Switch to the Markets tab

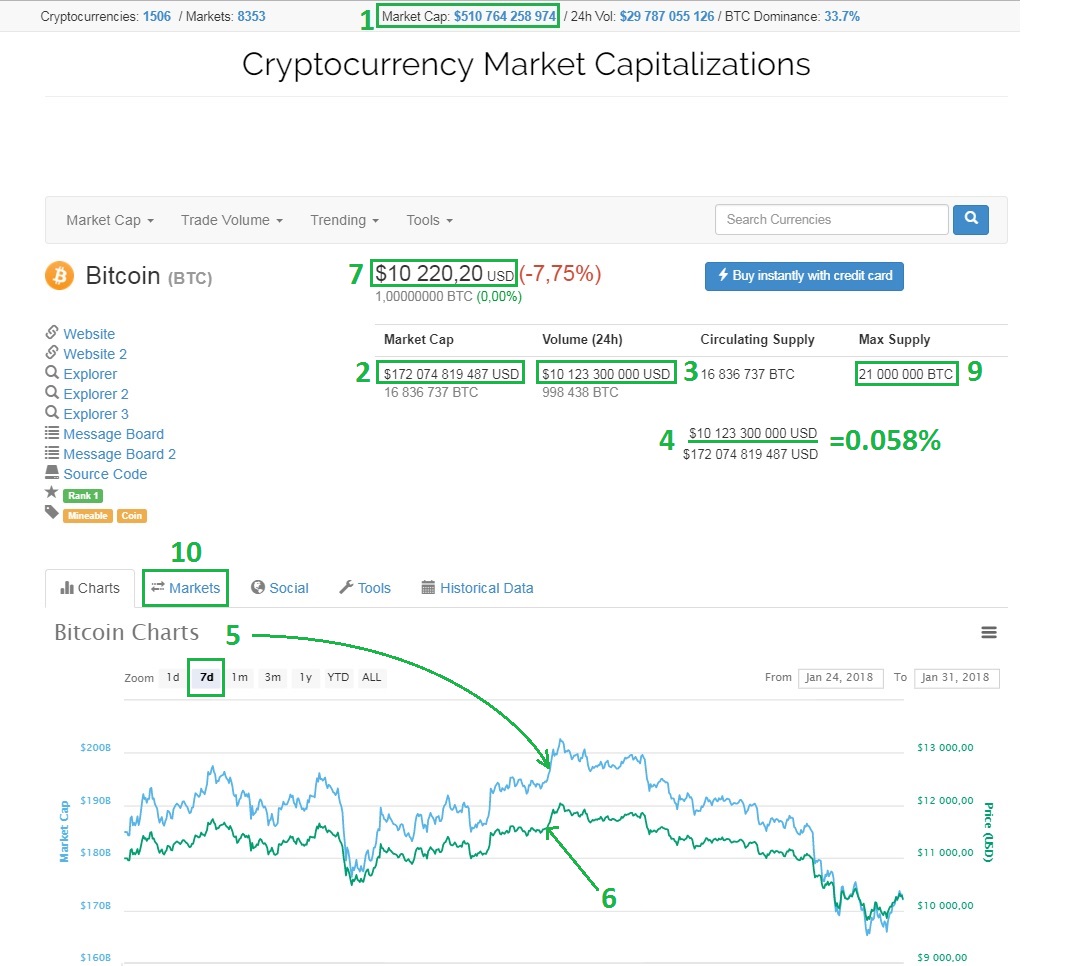(186, 588)
